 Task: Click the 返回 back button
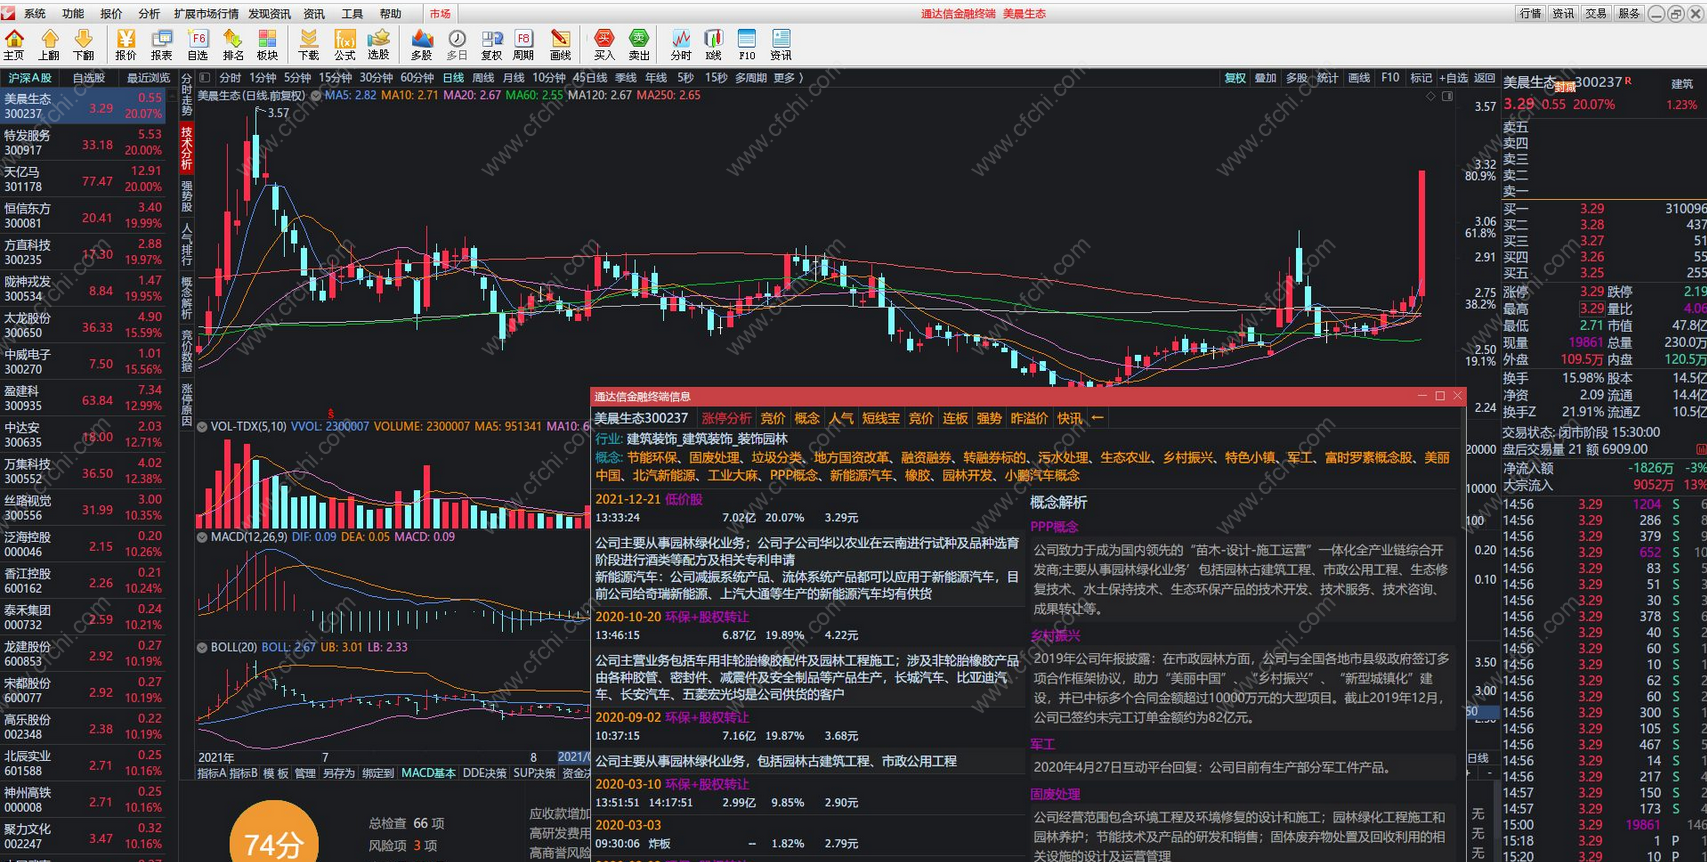pos(1485,77)
